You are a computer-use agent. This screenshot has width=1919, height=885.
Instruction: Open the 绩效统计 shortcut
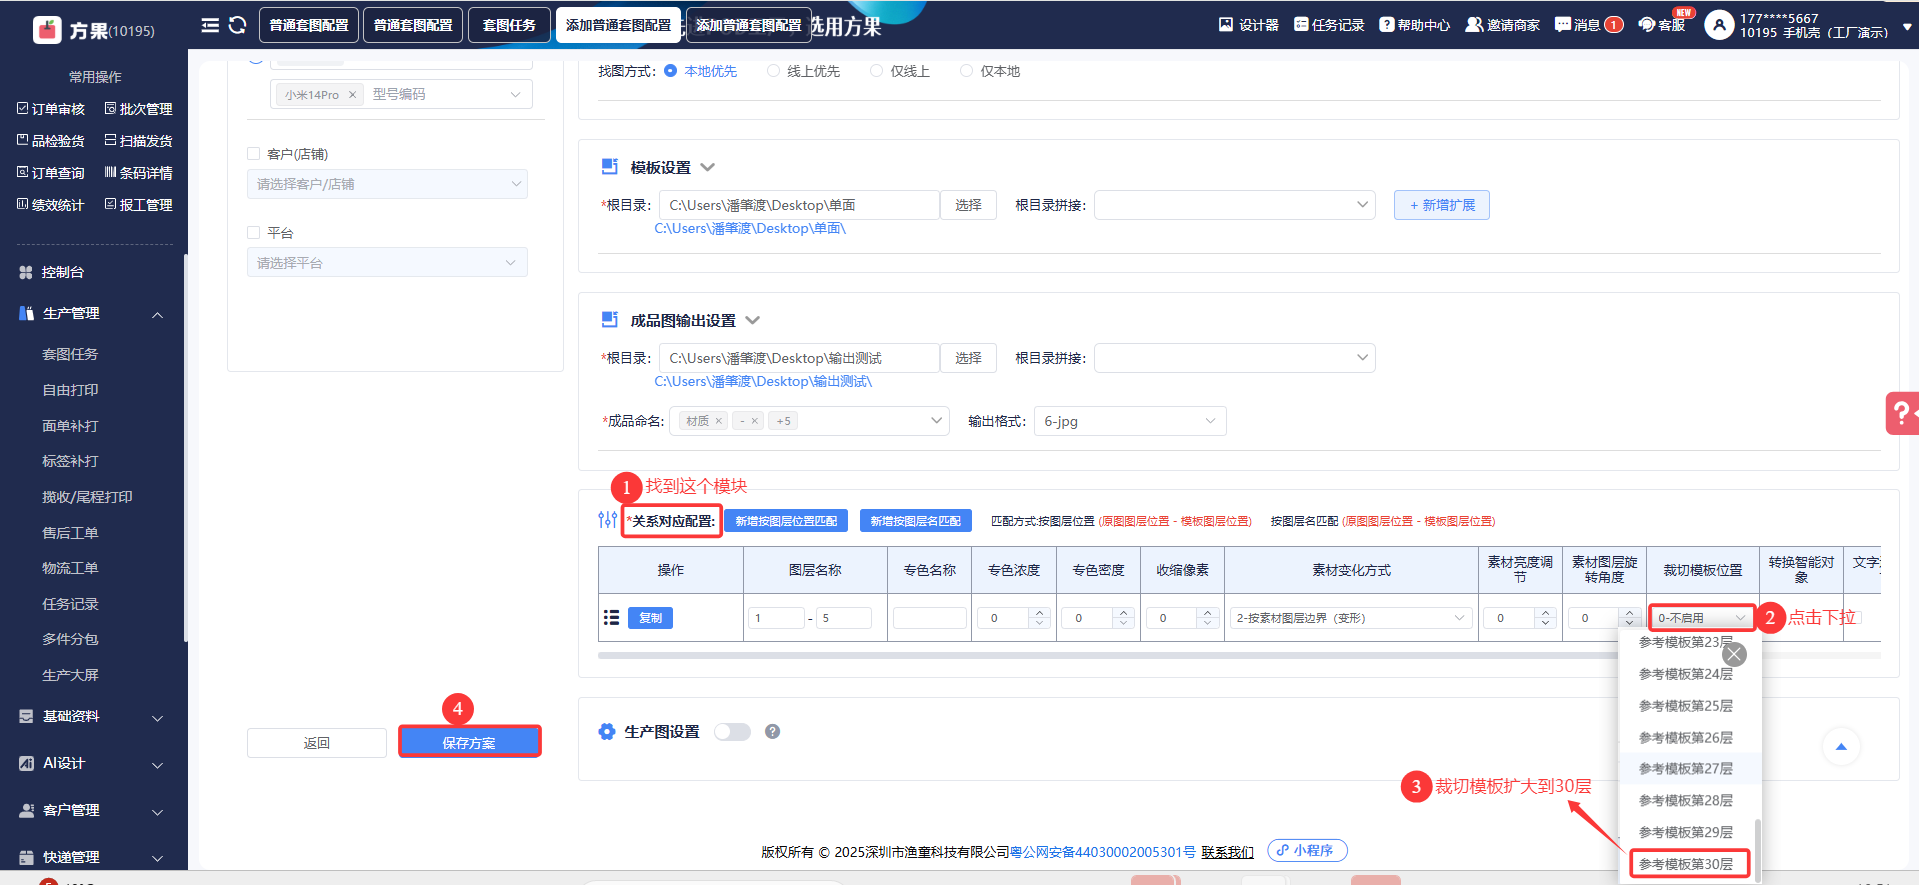pyautogui.click(x=51, y=205)
